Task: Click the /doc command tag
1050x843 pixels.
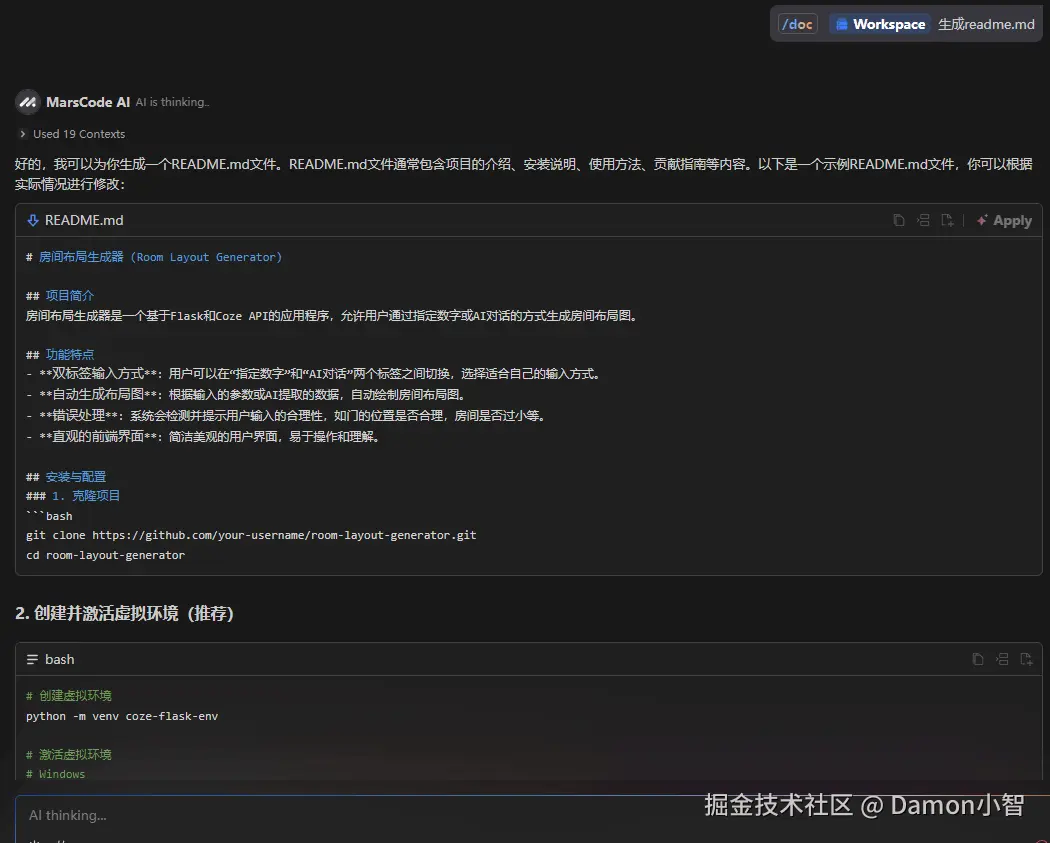Action: click(x=798, y=24)
